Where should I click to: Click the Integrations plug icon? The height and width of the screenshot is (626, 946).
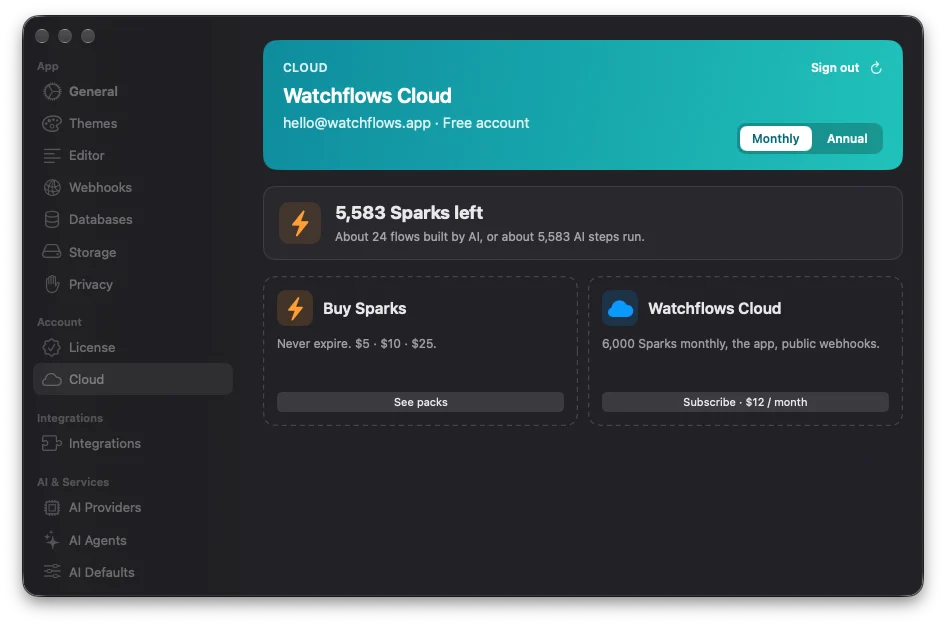click(52, 443)
